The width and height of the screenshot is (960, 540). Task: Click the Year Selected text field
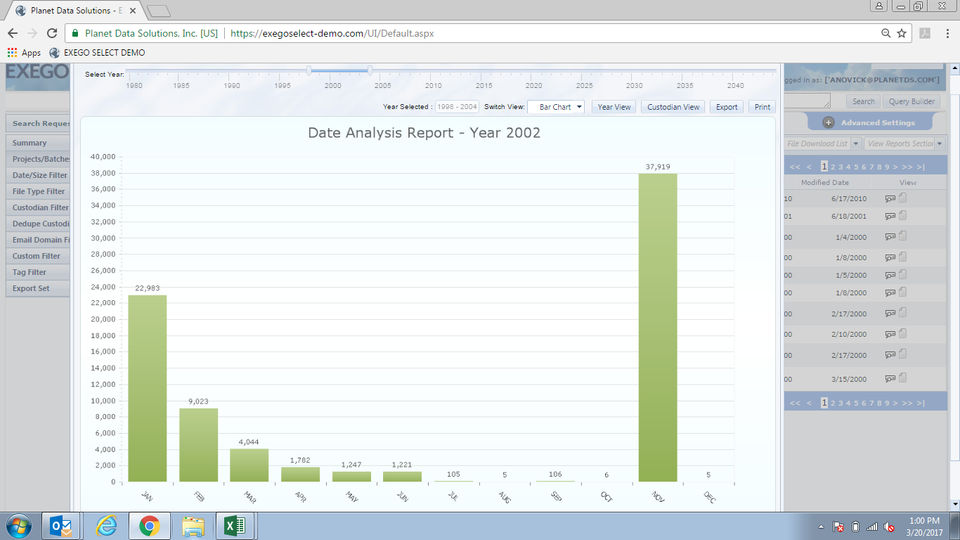457,107
